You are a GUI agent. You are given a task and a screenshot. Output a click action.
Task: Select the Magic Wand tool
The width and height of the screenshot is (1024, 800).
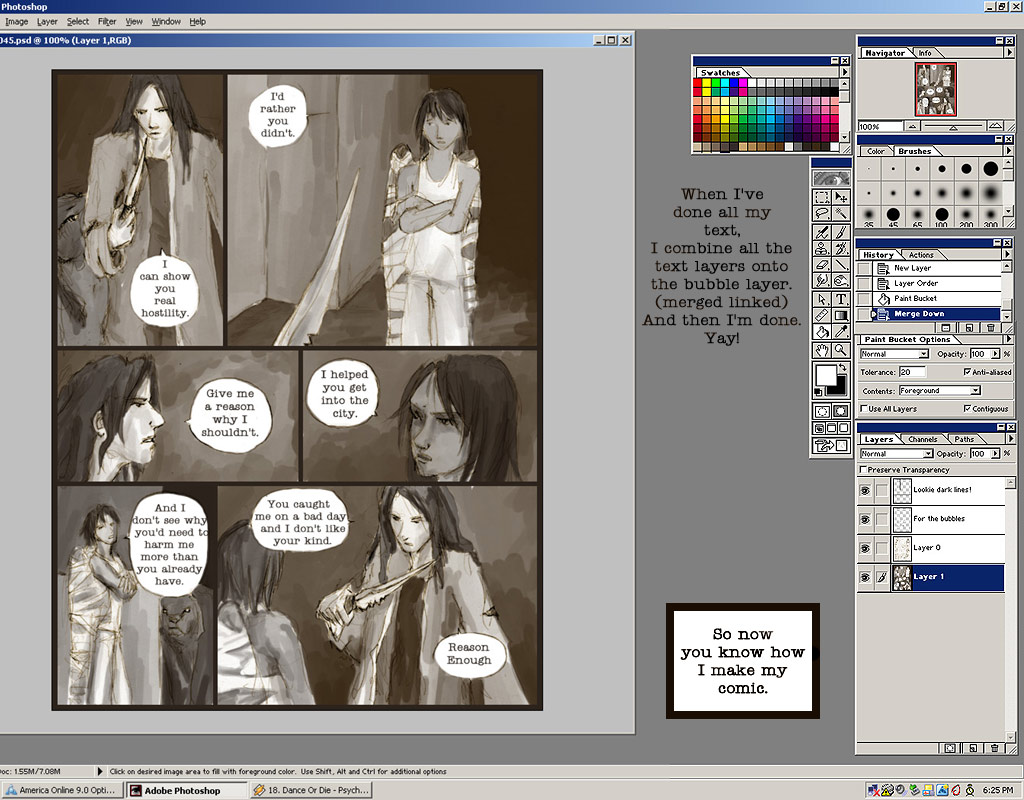click(841, 213)
